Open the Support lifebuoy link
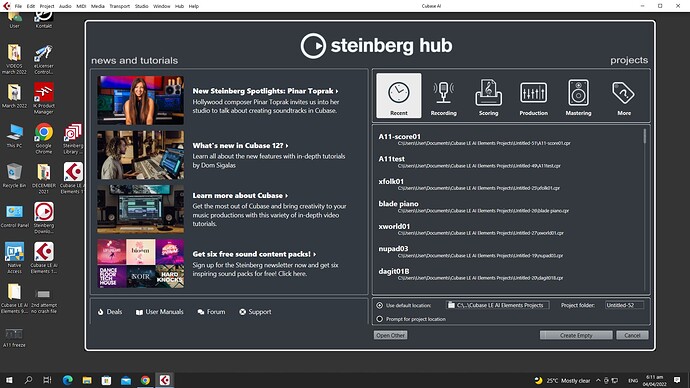690x388 pixels. (255, 311)
